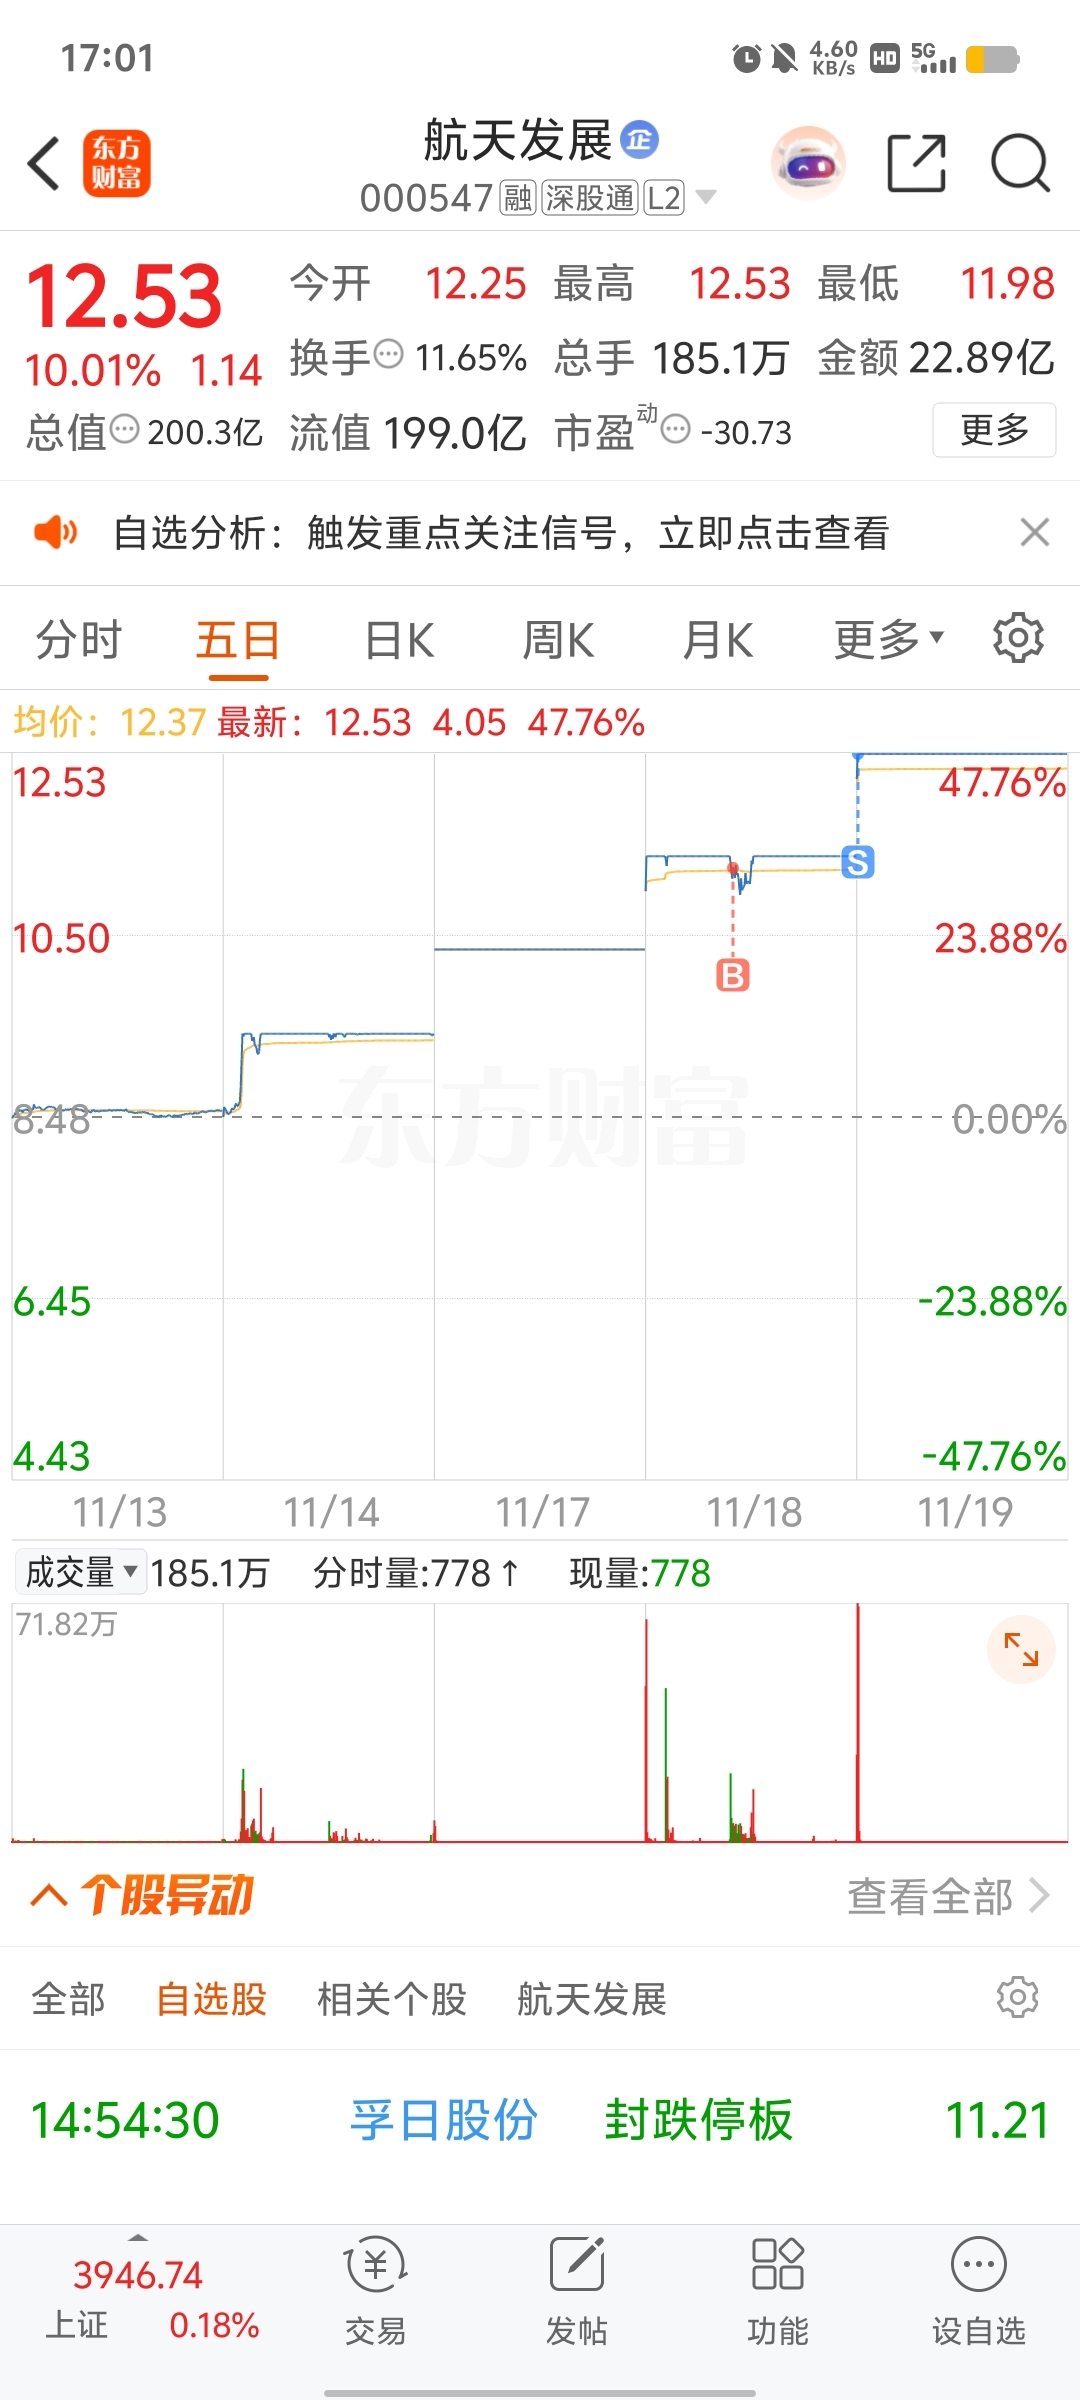Open the search magnifier icon
Viewport: 1080px width, 2400px height.
click(1020, 163)
